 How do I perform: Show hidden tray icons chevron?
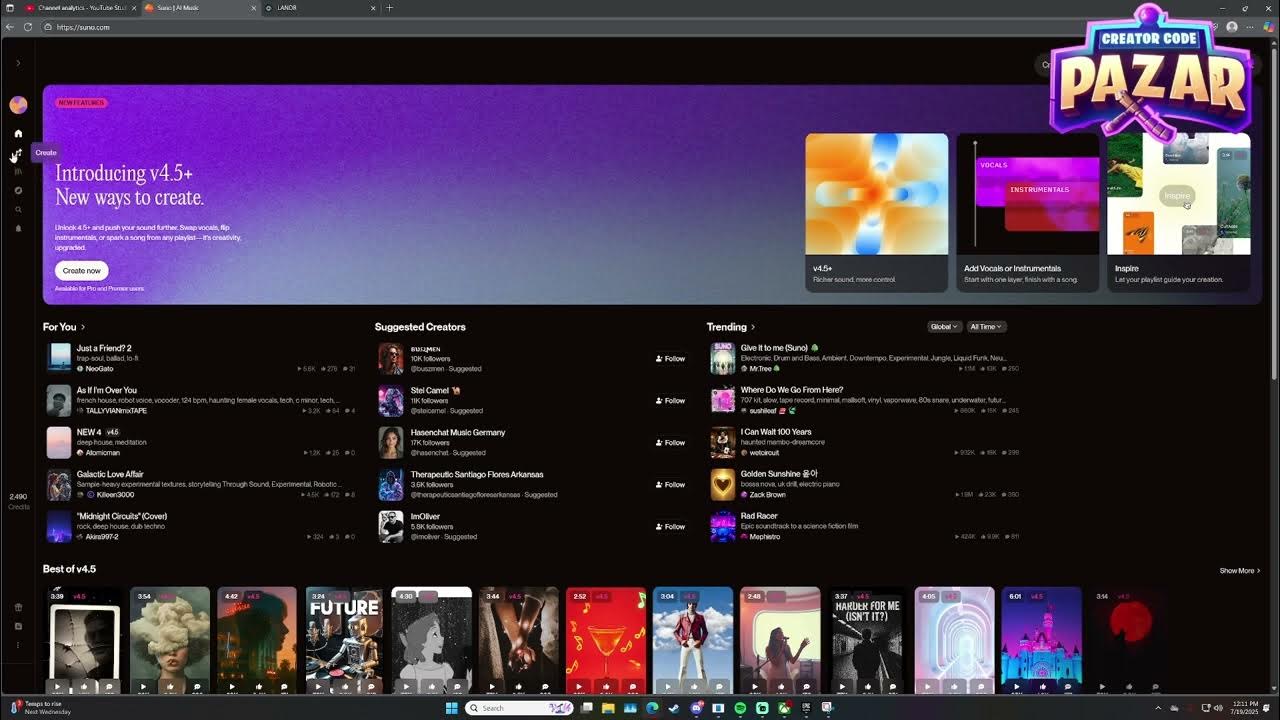coord(1159,708)
